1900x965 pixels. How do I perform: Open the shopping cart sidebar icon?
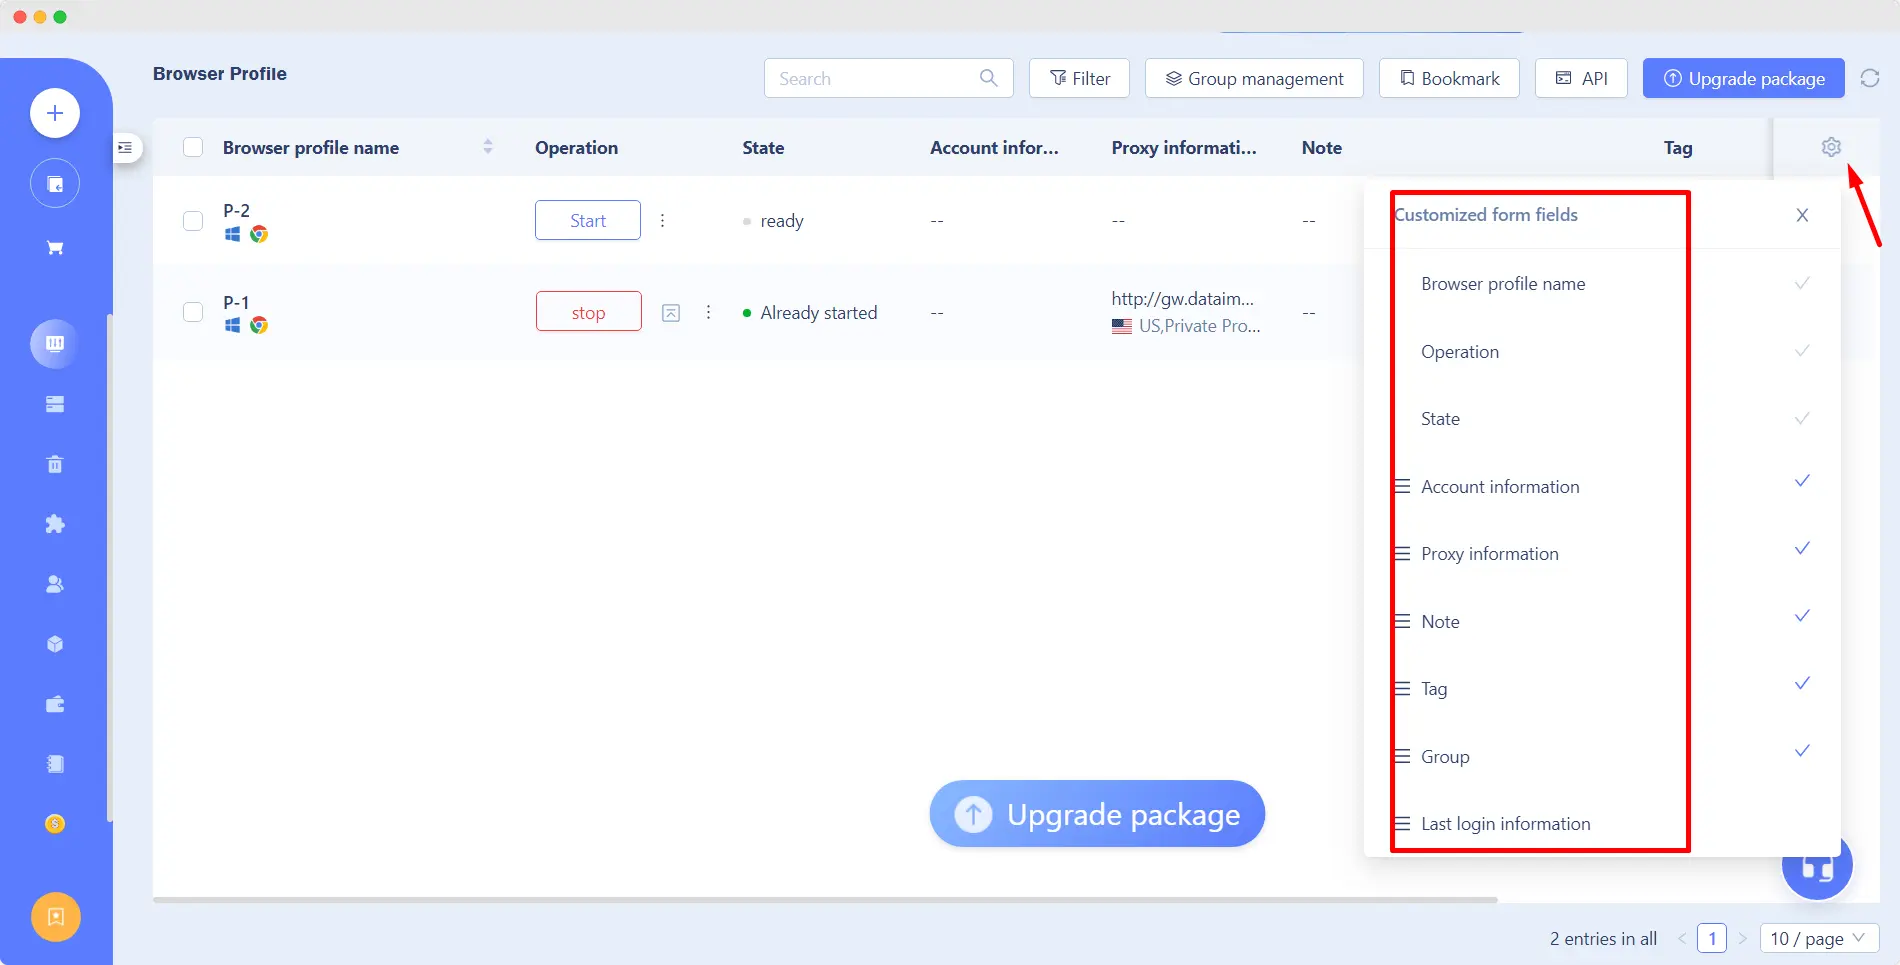(x=55, y=248)
